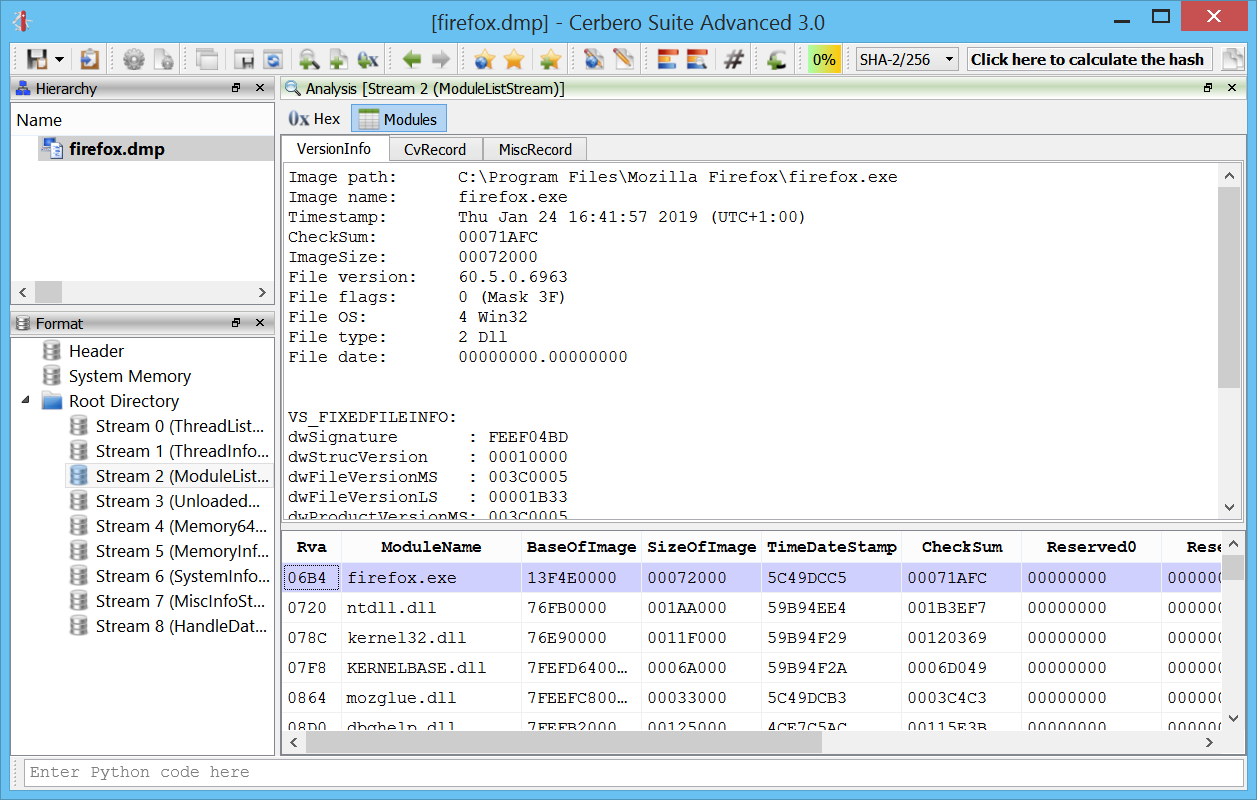
Task: Click the red-blue layout bars icon
Action: (668, 59)
